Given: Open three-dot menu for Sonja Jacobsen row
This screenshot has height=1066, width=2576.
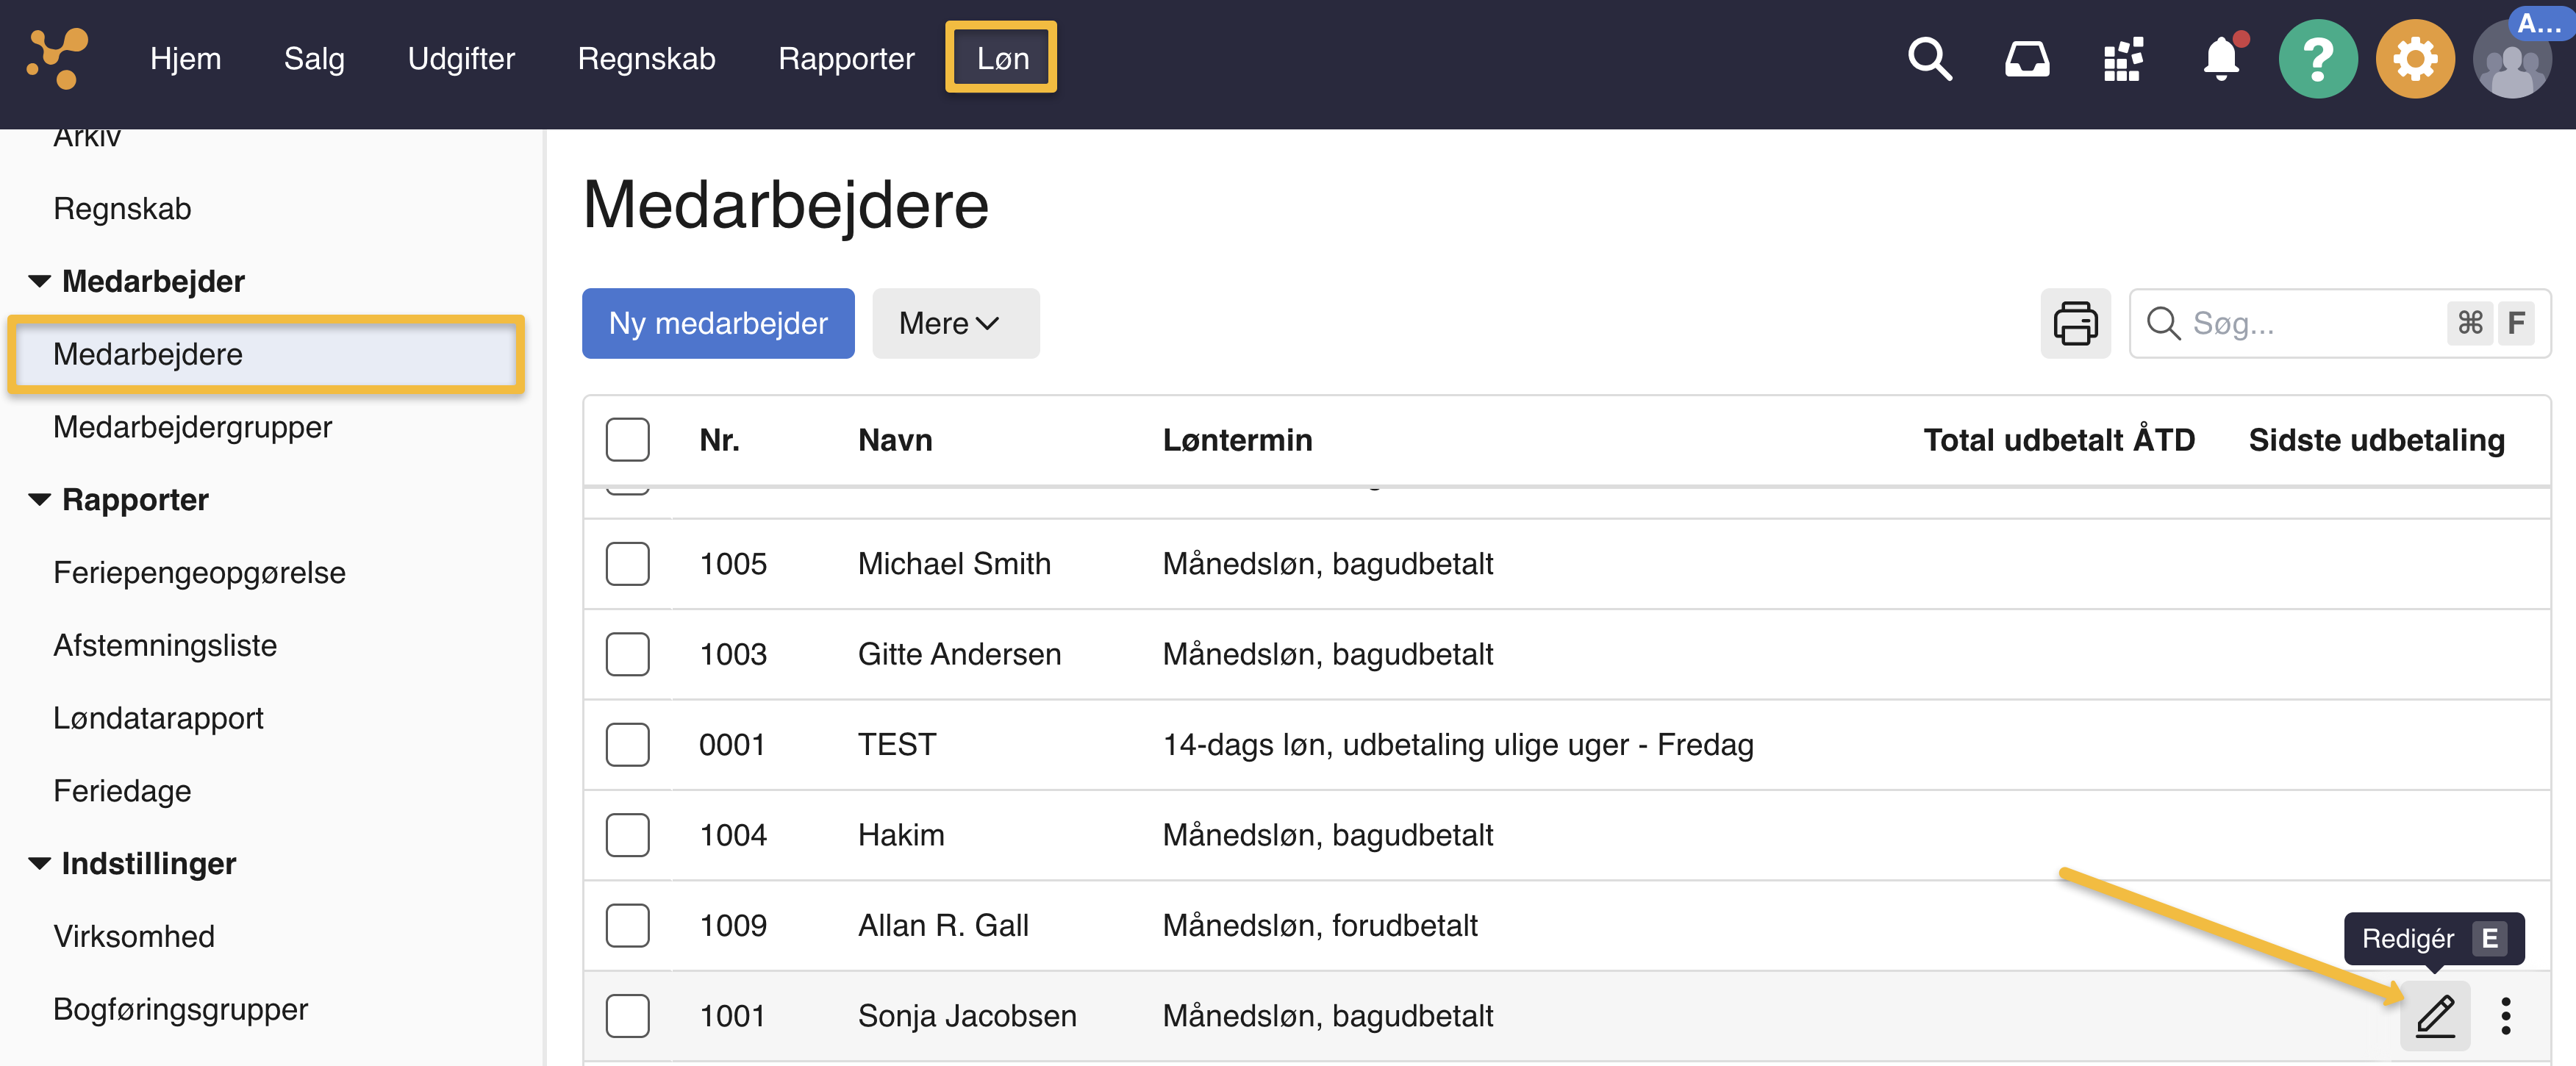Looking at the screenshot, I should pos(2505,1015).
